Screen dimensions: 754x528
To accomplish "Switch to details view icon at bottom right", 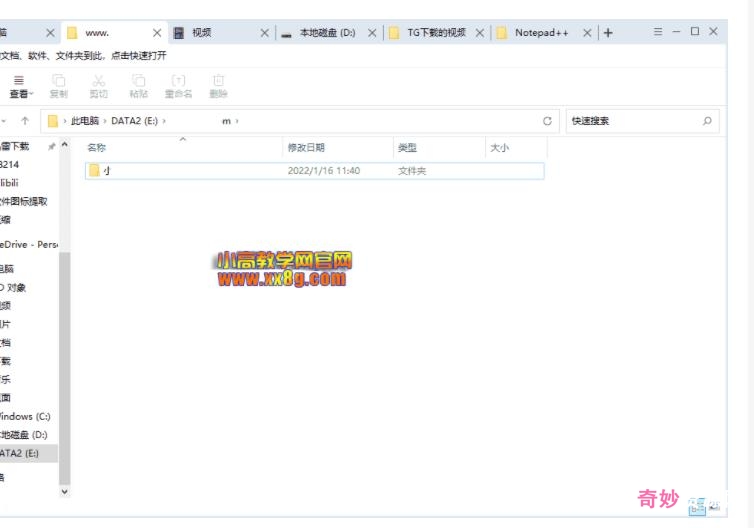I will click(696, 506).
